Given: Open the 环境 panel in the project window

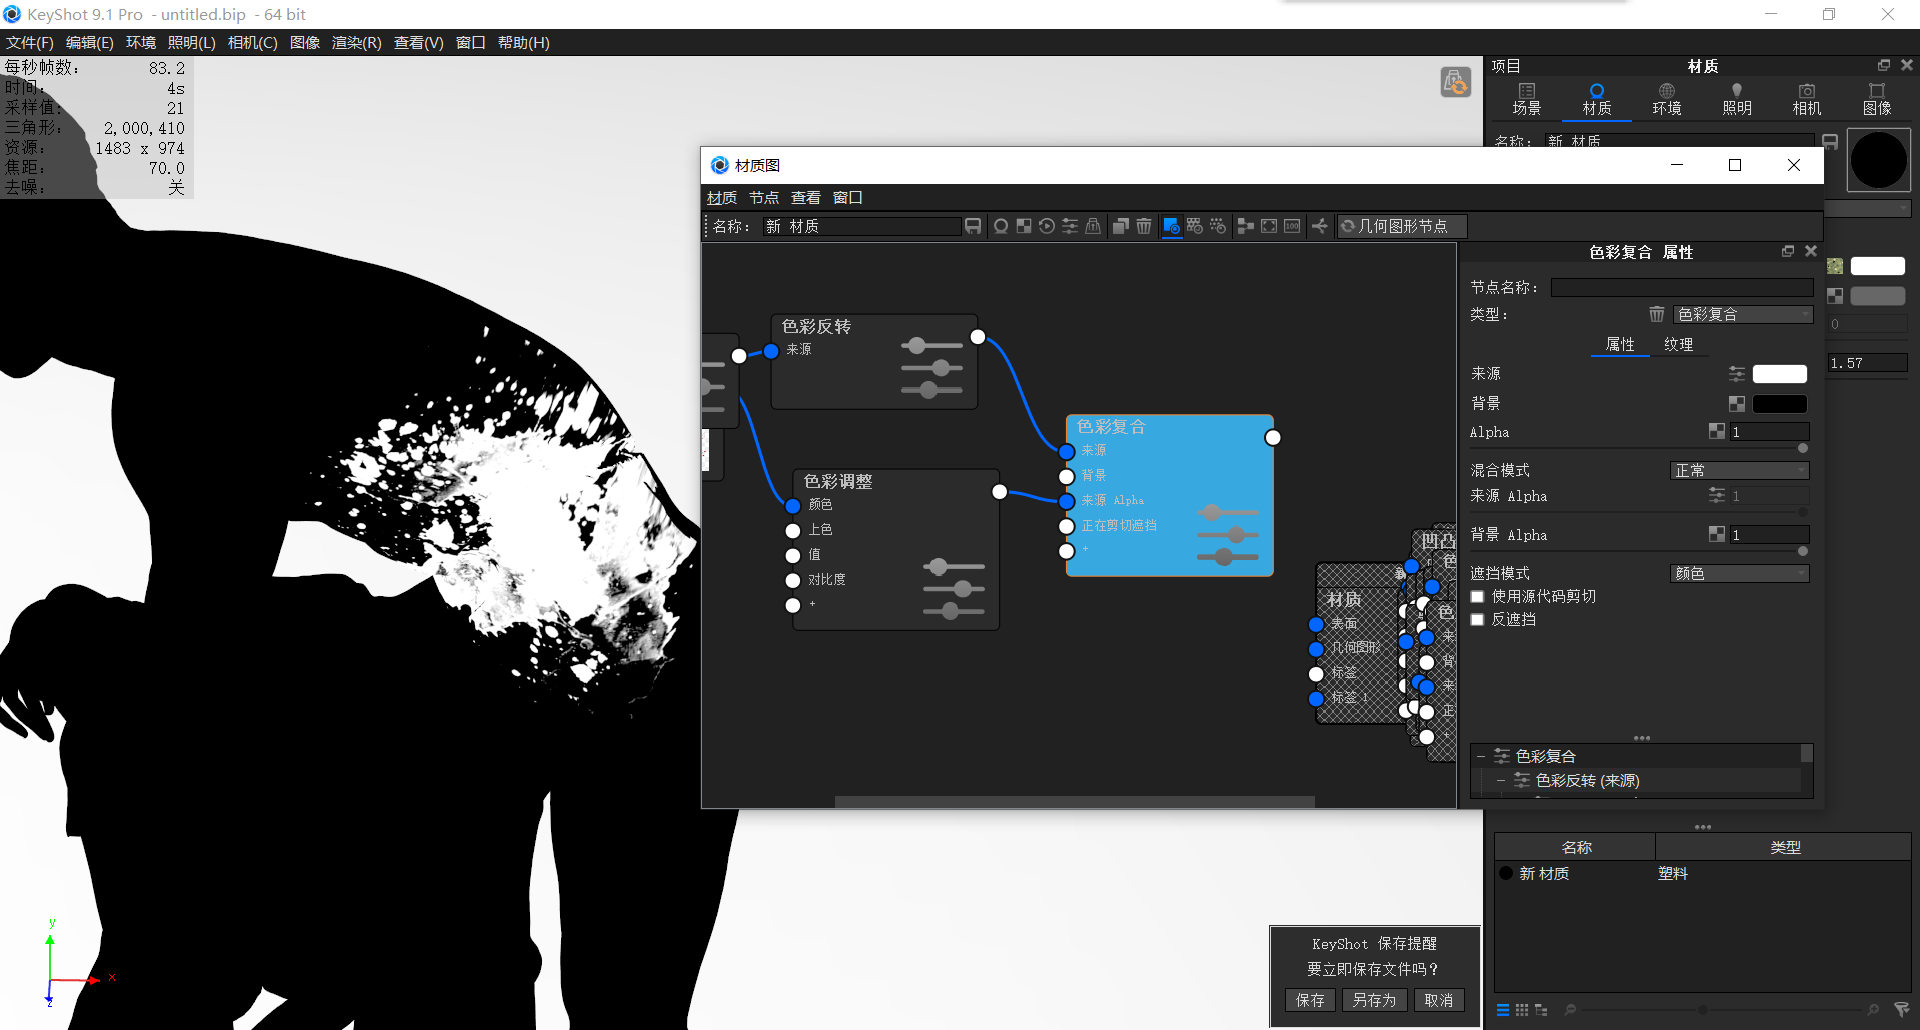Looking at the screenshot, I should pos(1666,99).
